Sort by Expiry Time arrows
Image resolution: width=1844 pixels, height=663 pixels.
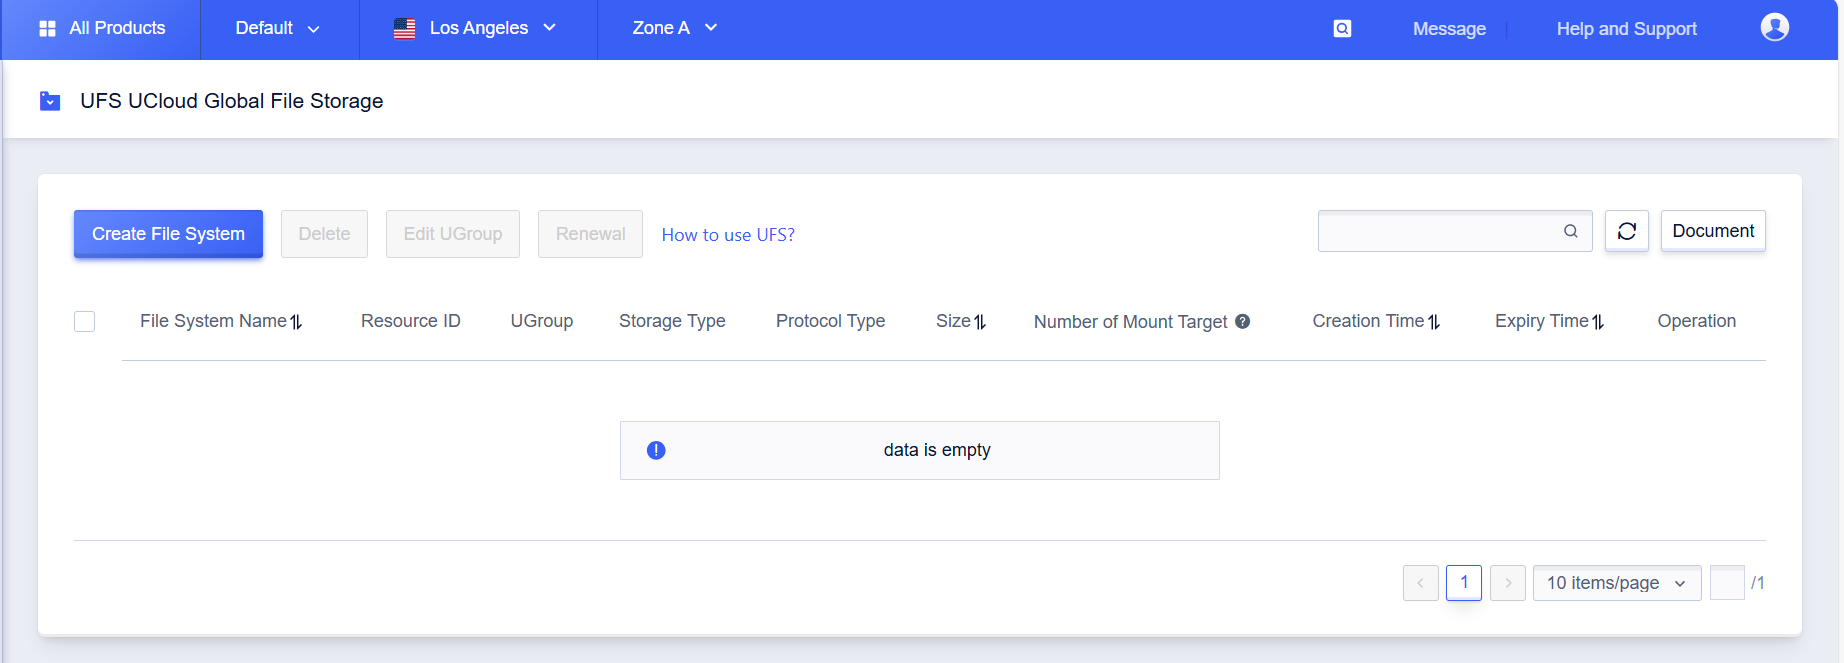point(1598,322)
